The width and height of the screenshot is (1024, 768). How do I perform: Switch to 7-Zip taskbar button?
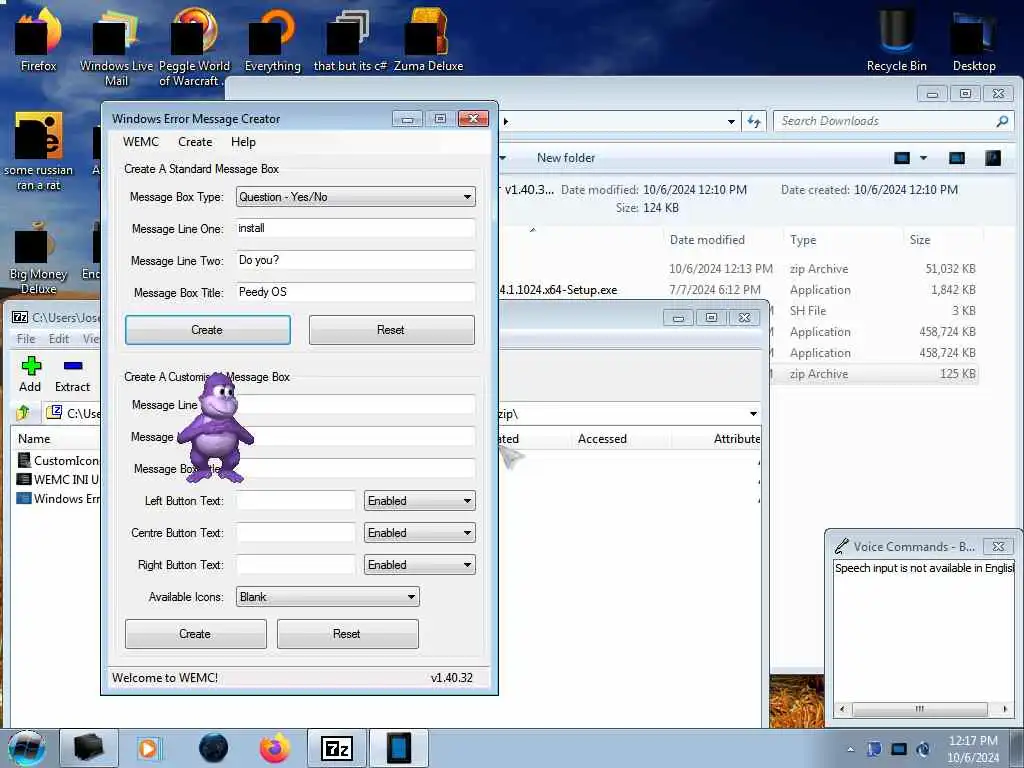click(337, 748)
